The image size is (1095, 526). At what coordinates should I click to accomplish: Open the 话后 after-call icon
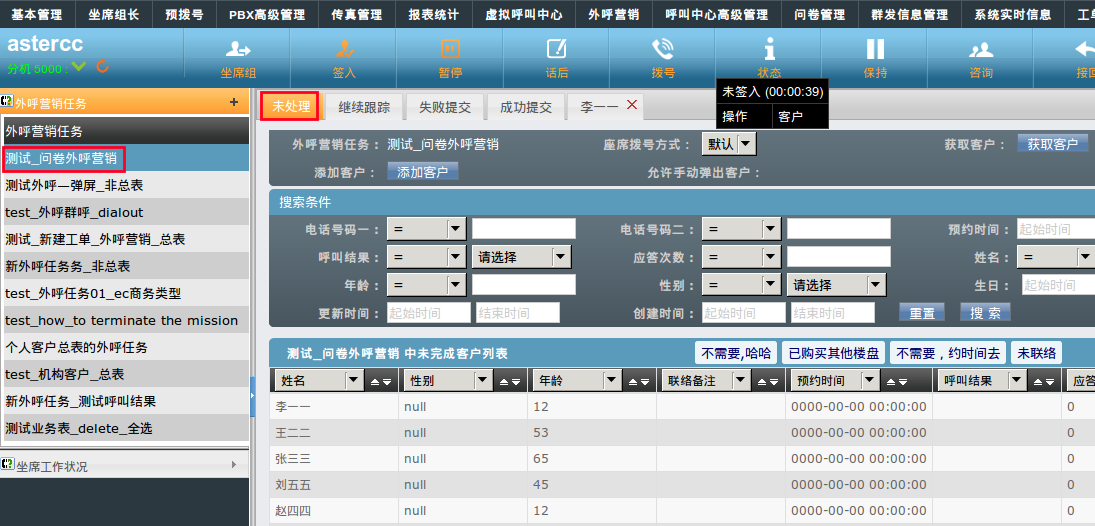[x=557, y=49]
